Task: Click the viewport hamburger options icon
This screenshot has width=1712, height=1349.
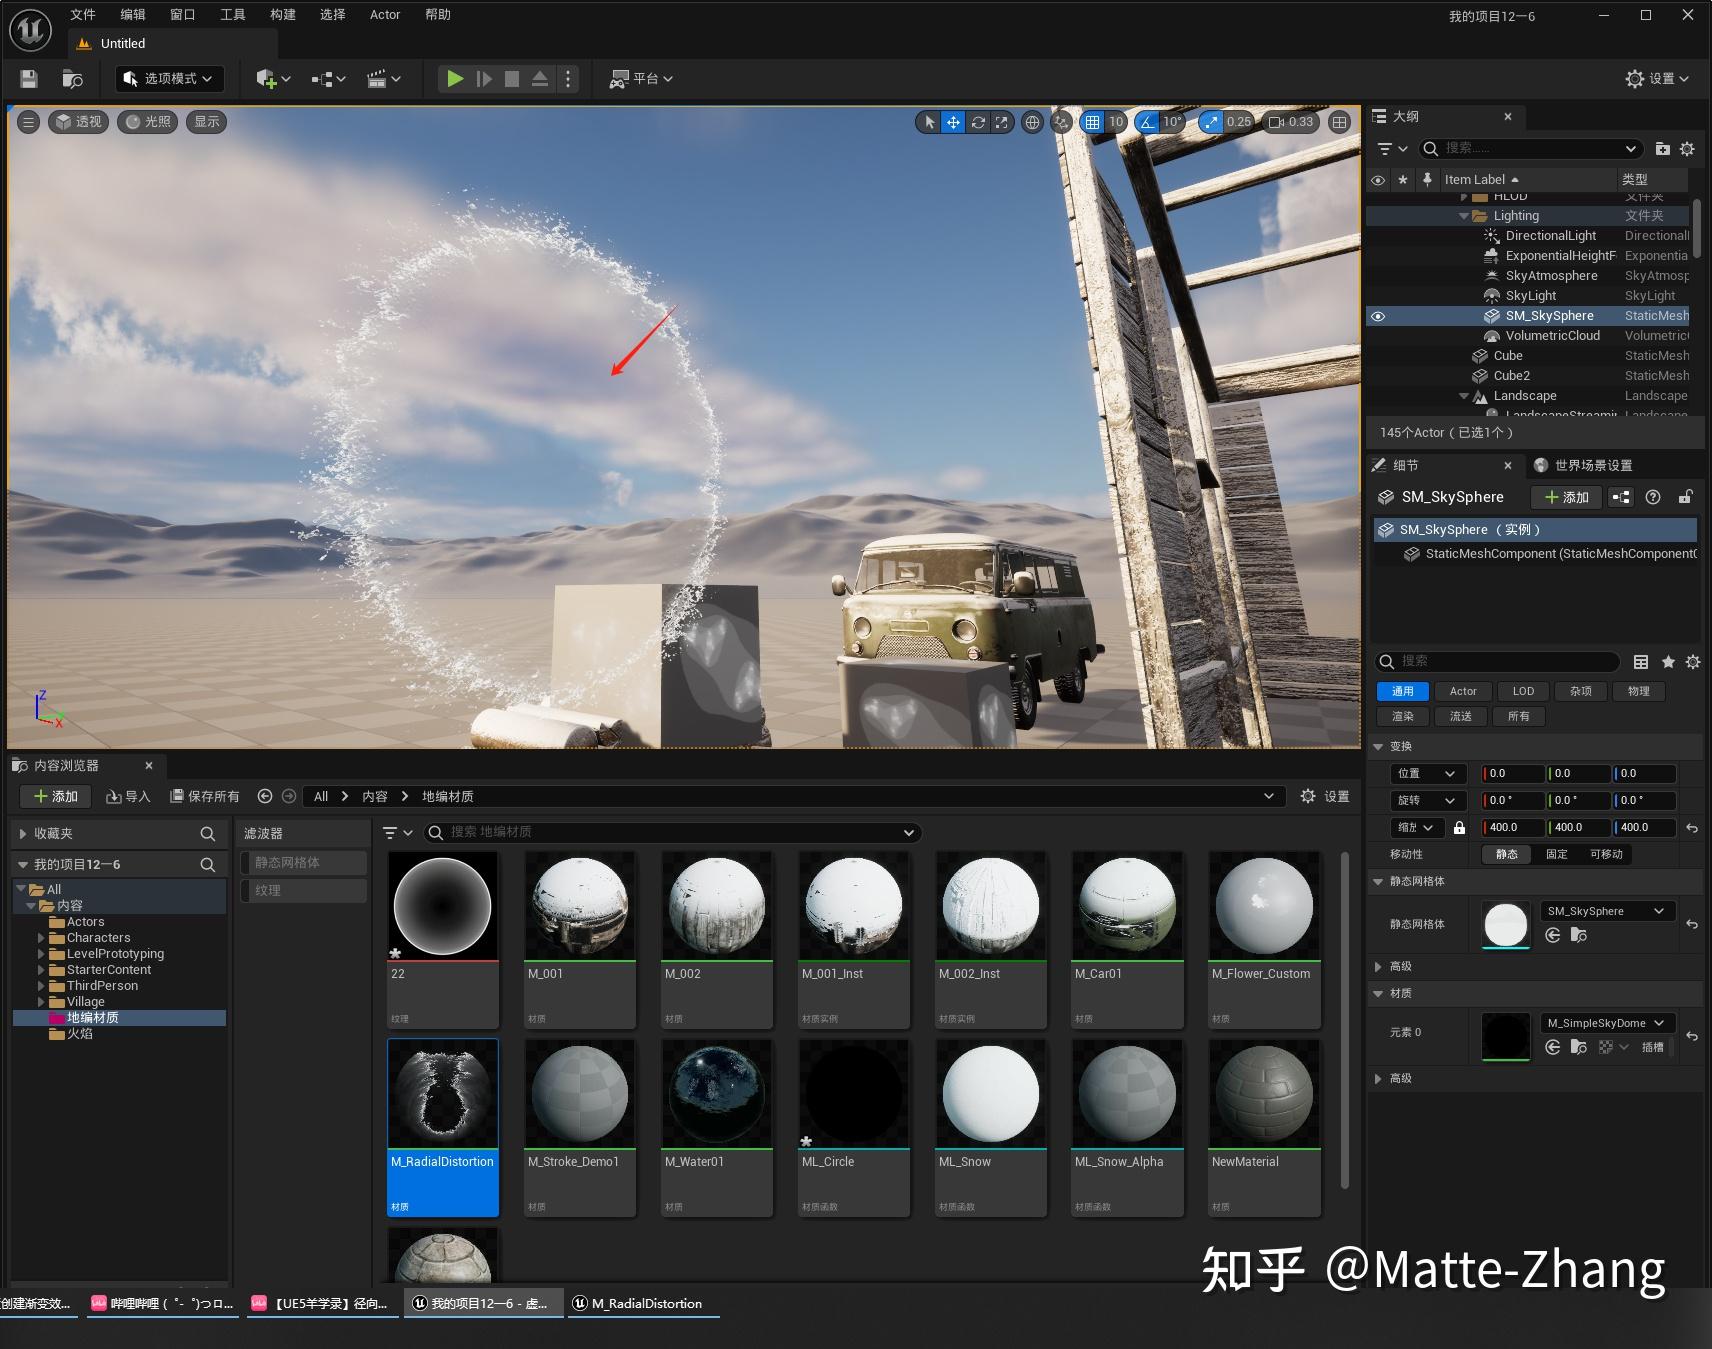Action: [28, 122]
